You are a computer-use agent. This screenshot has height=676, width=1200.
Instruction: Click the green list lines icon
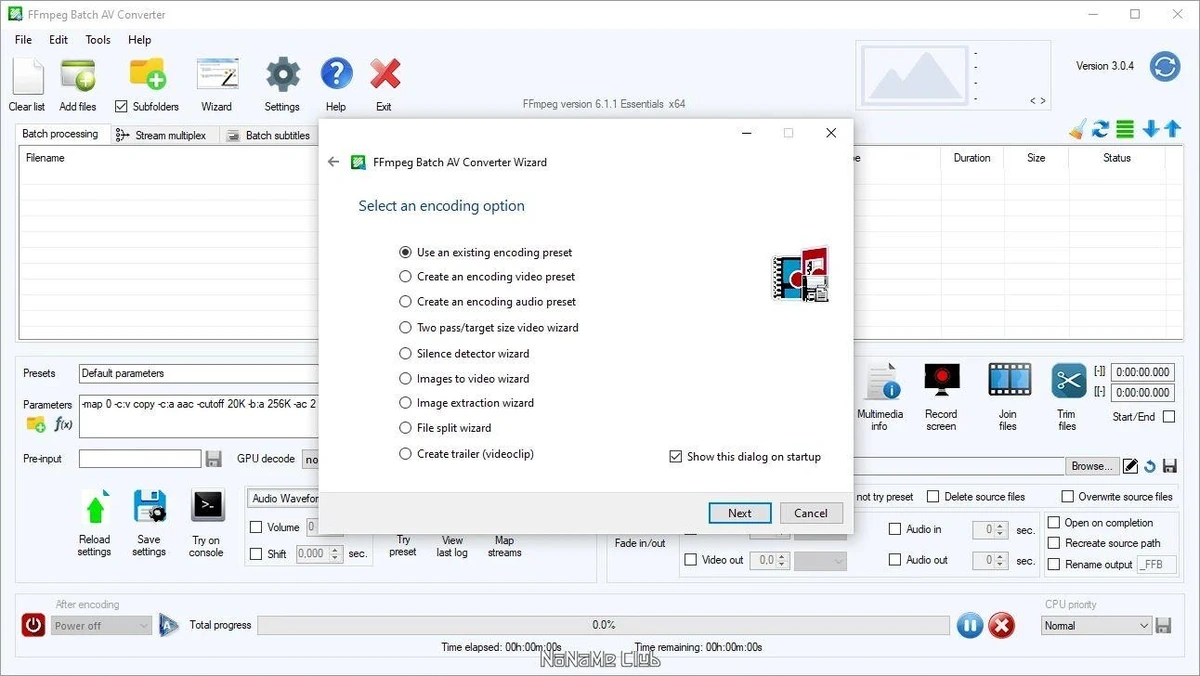(x=1125, y=129)
